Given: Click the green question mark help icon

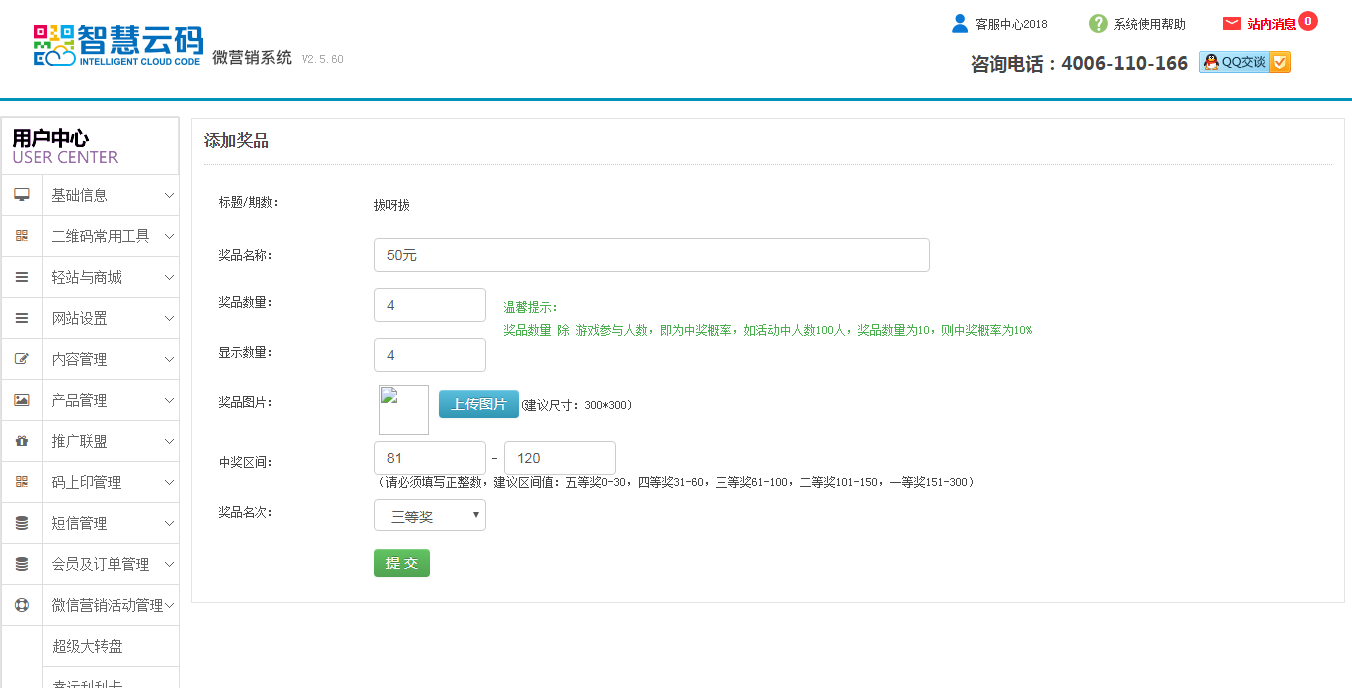Looking at the screenshot, I should click(x=1098, y=24).
